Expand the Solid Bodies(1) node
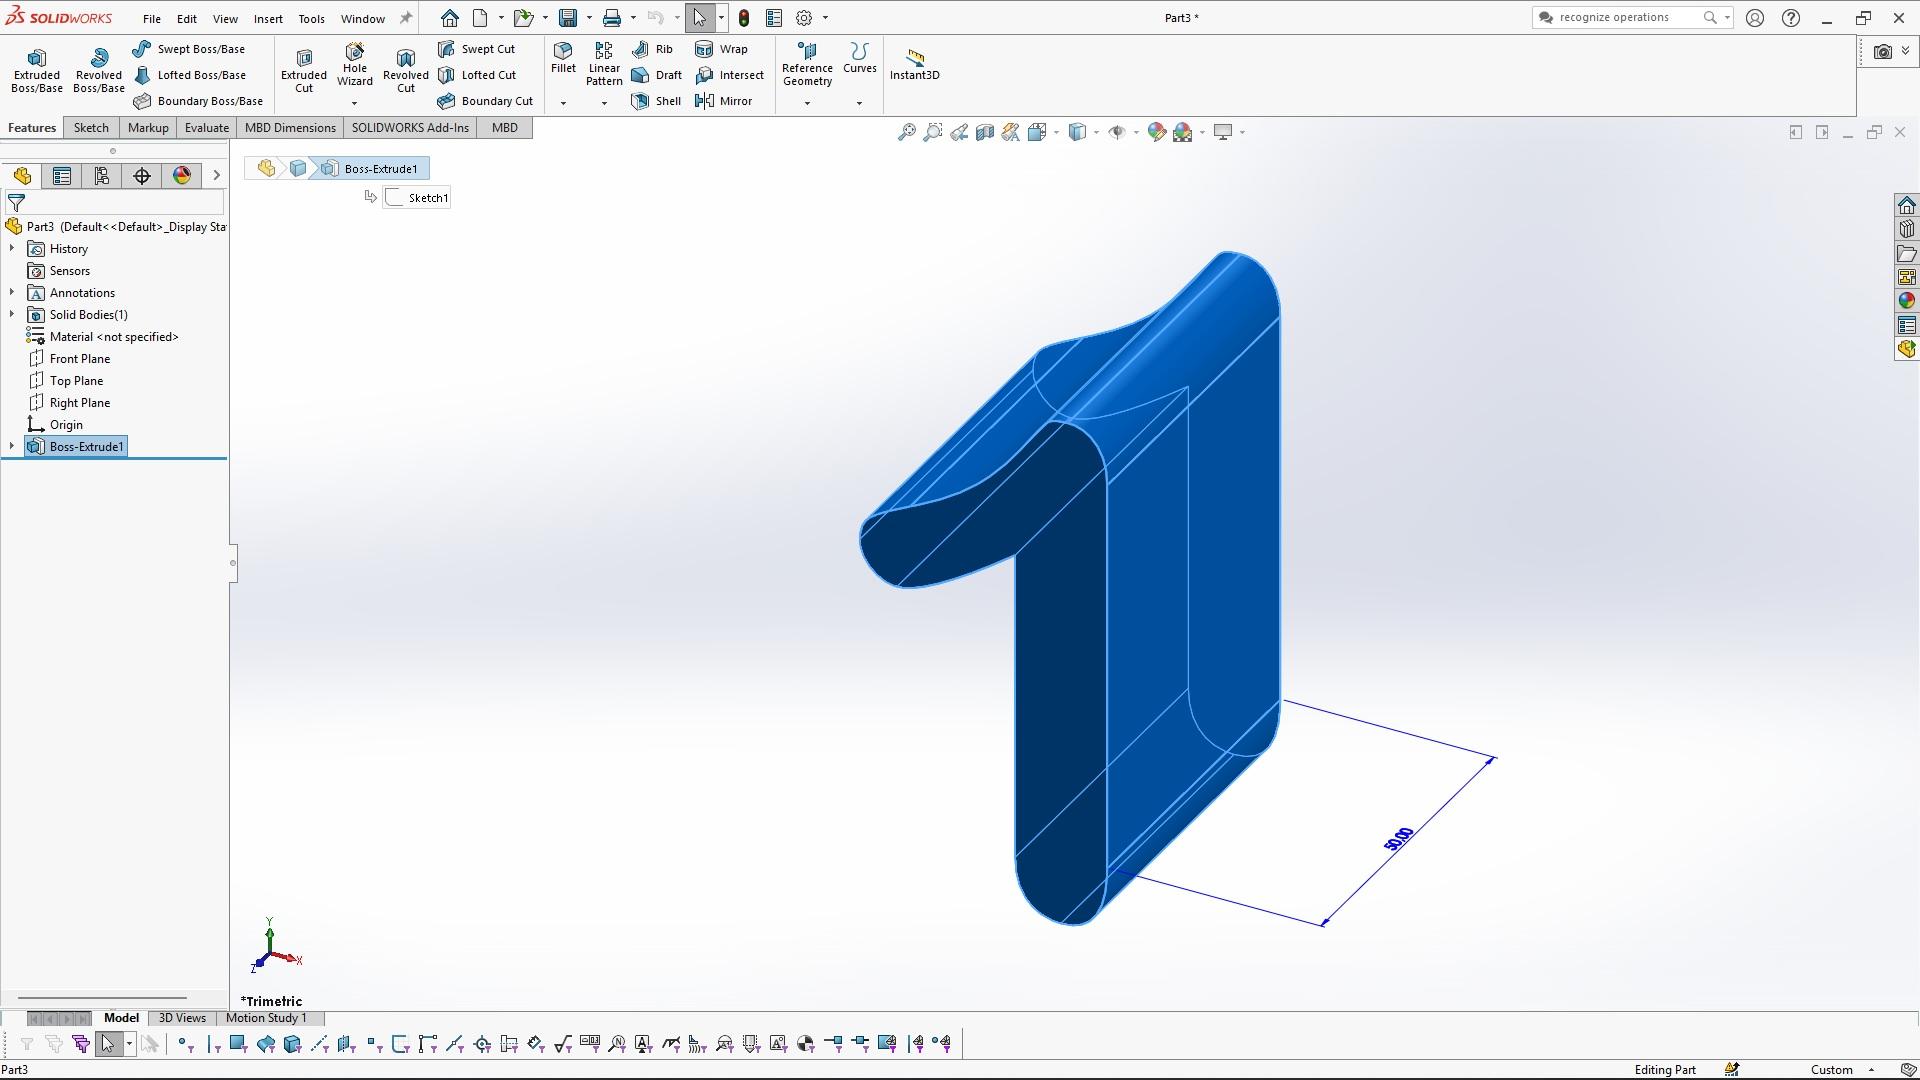Viewport: 1920px width, 1080px height. [x=12, y=315]
